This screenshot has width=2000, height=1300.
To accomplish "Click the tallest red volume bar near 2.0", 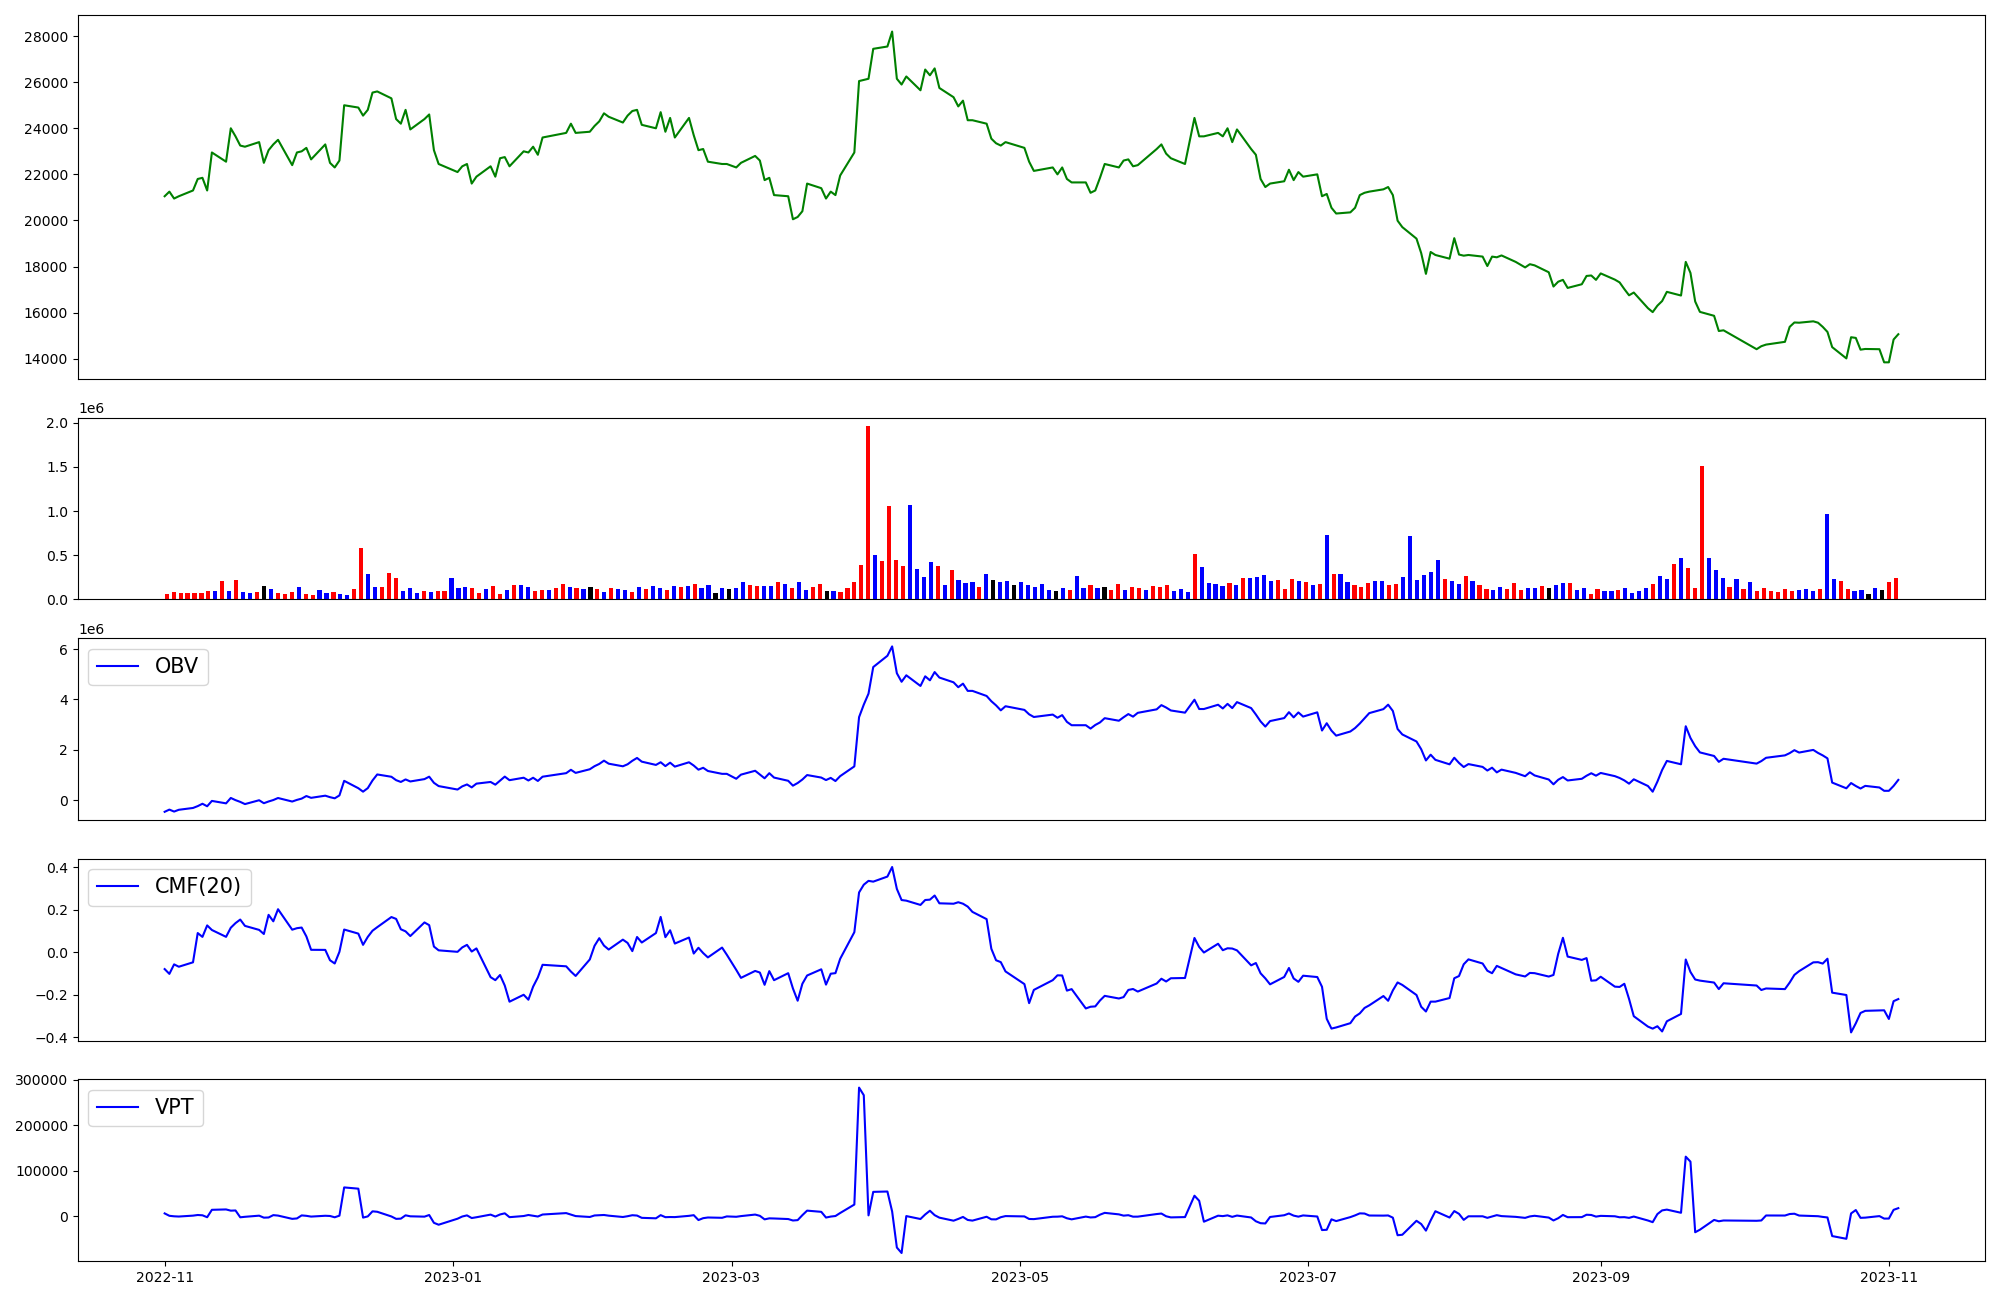I will click(868, 510).
